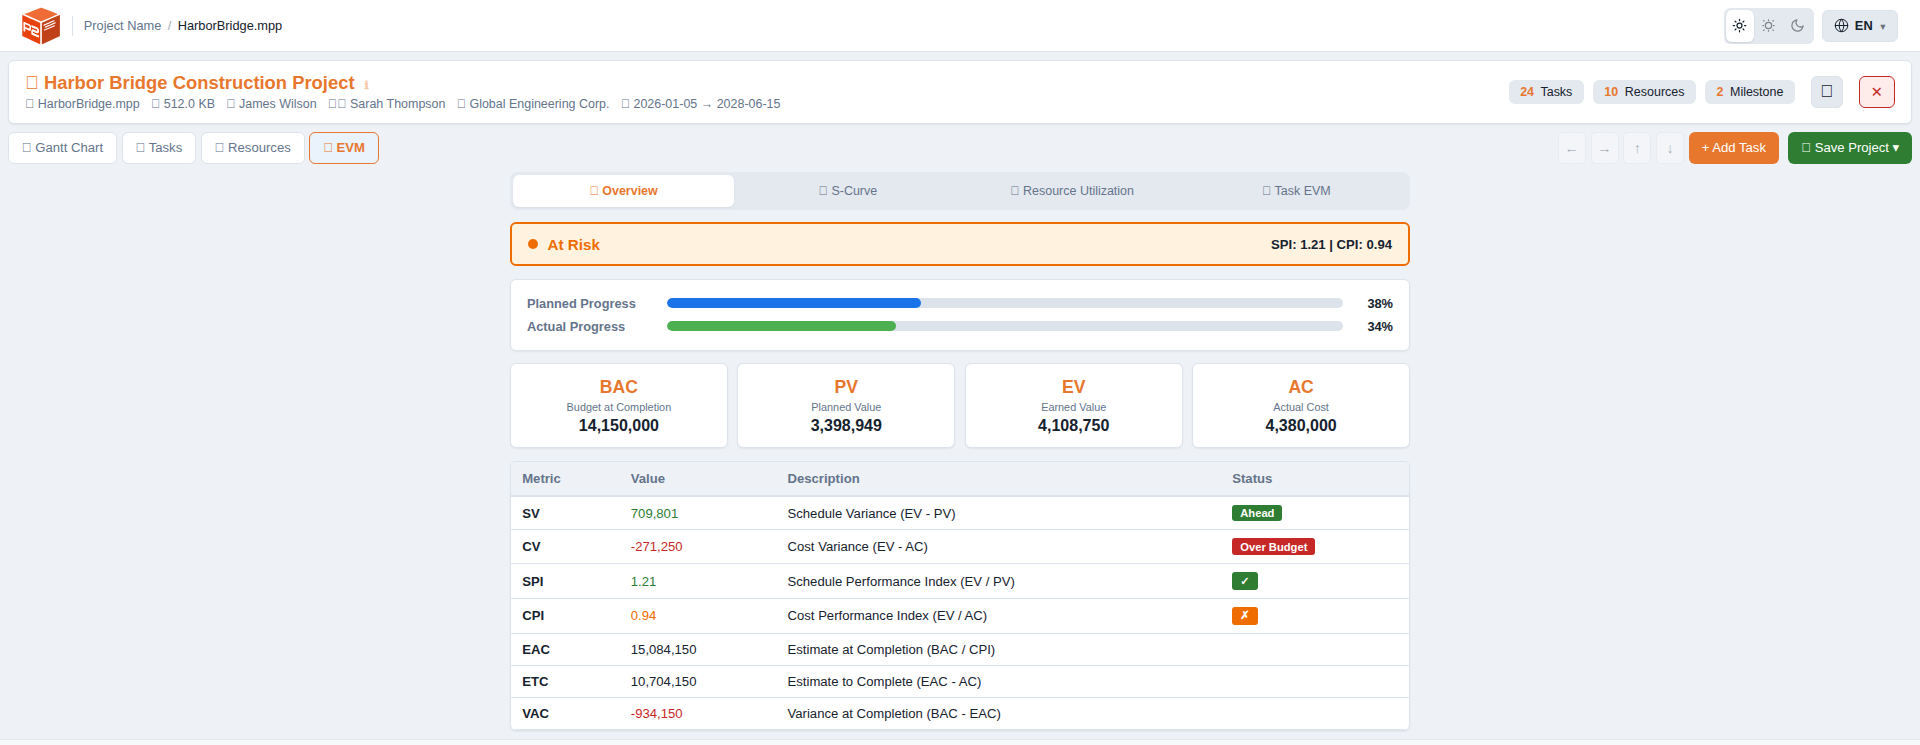Open the Gantt Chart tab
Viewport: 1920px width, 745px height.
(x=63, y=148)
